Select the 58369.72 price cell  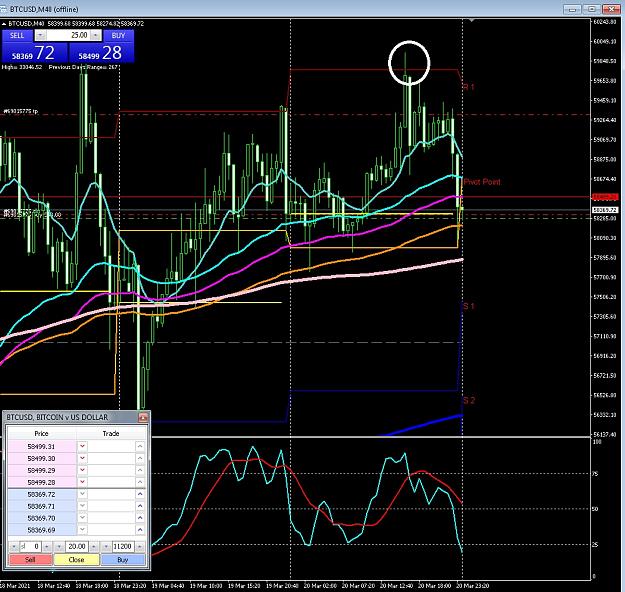coord(42,494)
